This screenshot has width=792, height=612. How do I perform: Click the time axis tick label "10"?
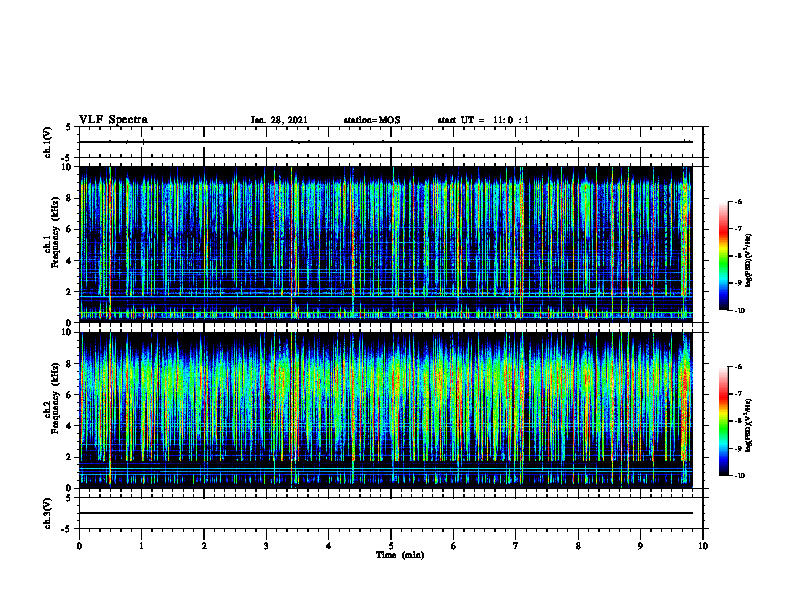(703, 546)
